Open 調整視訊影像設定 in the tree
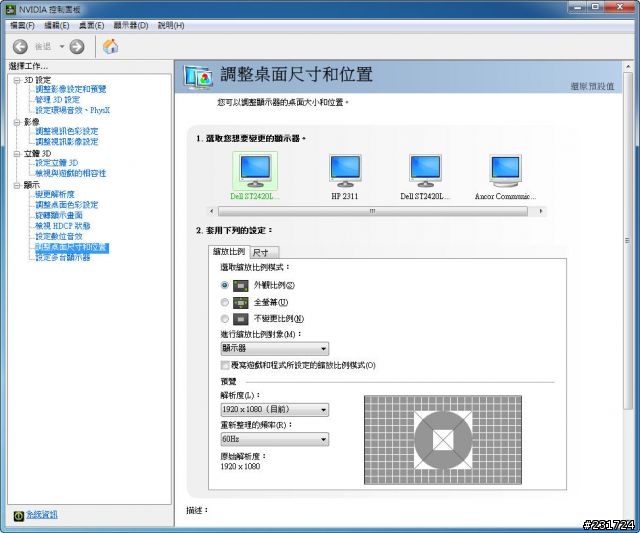Image resolution: width=640 pixels, height=533 pixels. [67, 142]
